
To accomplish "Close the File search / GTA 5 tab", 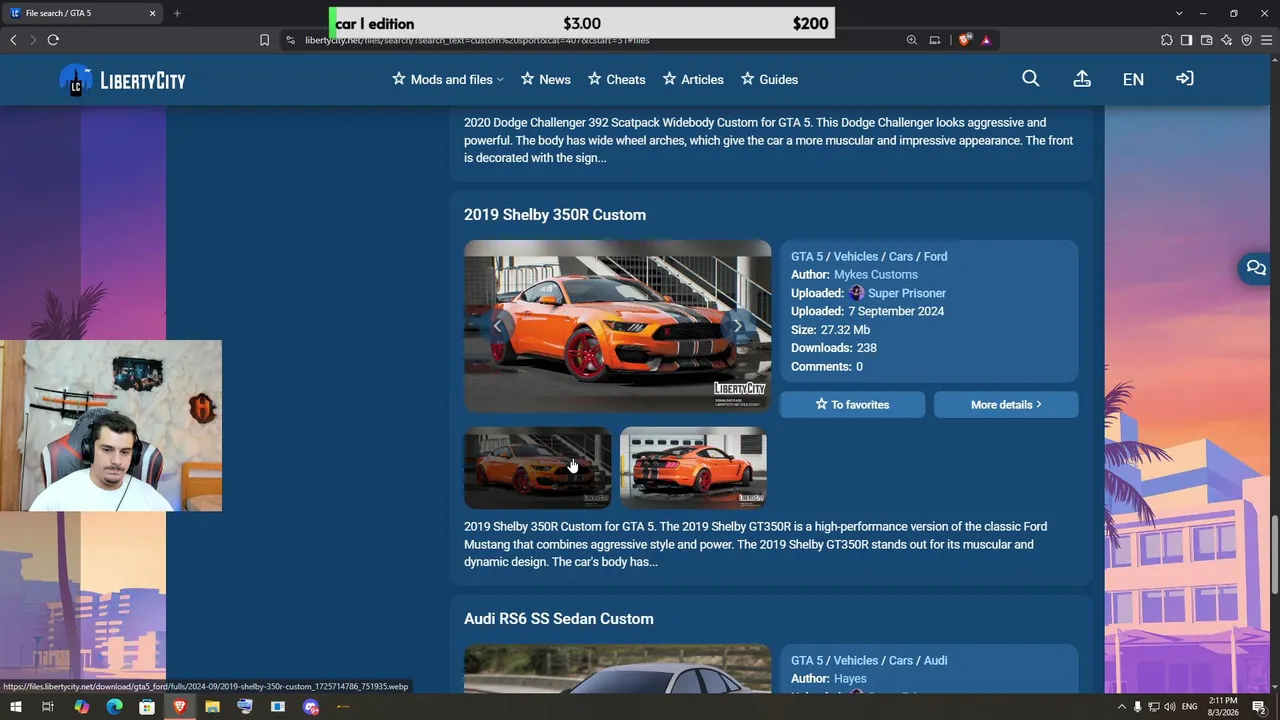I will (x=153, y=13).
